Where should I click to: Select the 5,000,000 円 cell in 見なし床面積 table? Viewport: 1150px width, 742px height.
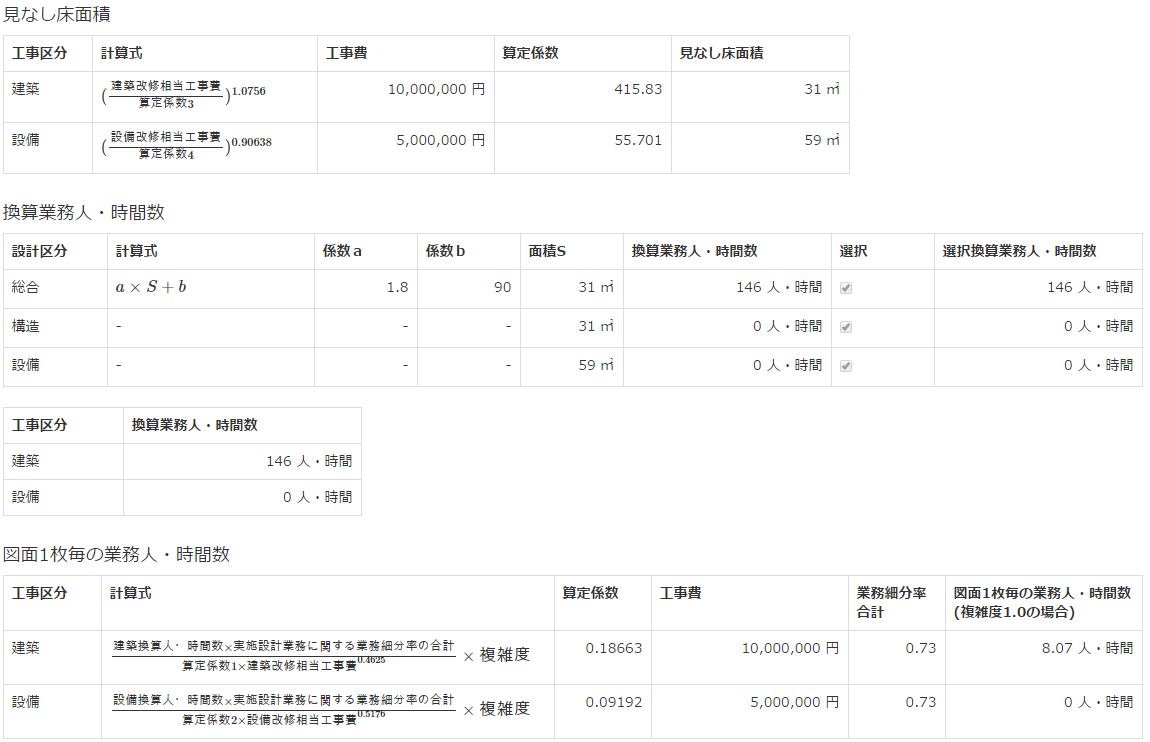coord(406,148)
